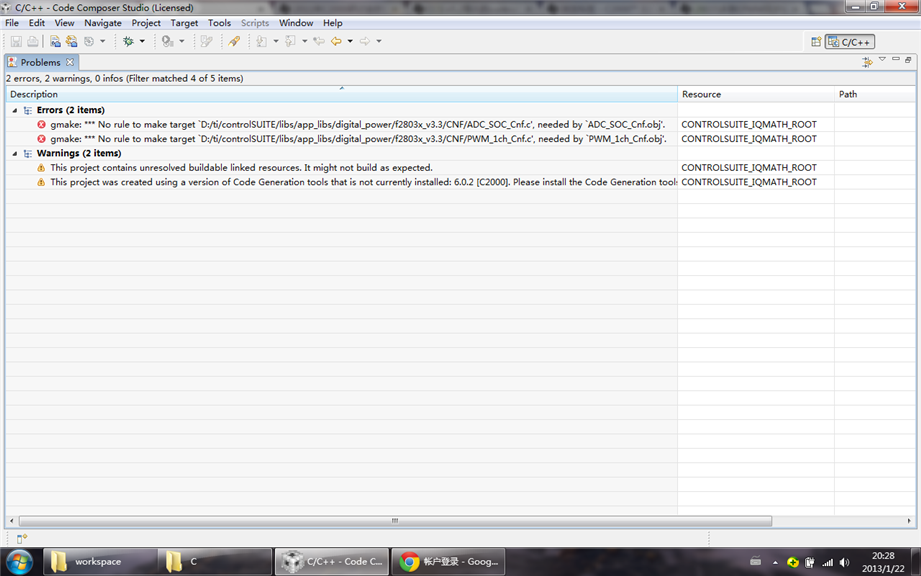Viewport: 921px width, 576px height.
Task: Open the Problems view menu triangle
Action: coord(882,59)
